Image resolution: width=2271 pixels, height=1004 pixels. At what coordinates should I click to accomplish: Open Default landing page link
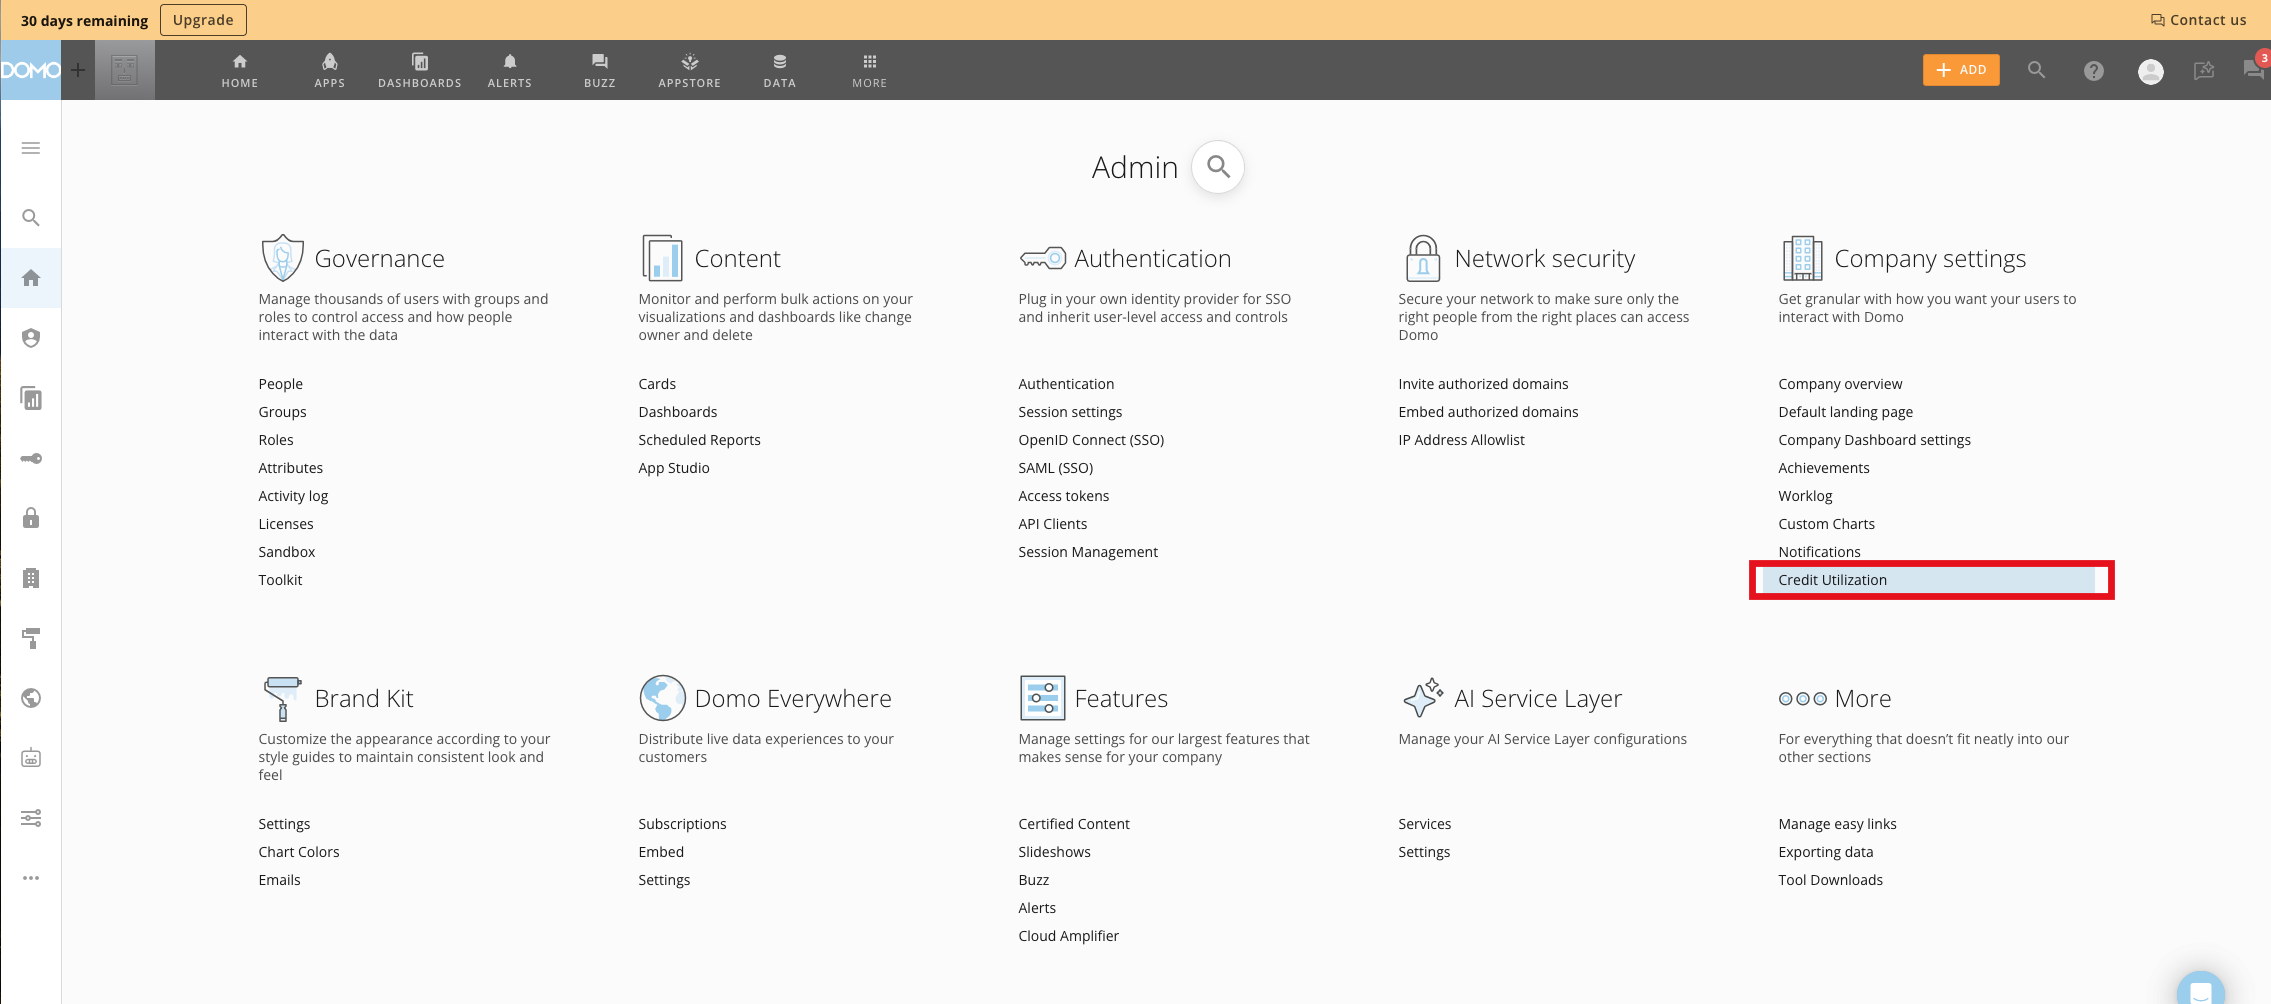coord(1846,412)
